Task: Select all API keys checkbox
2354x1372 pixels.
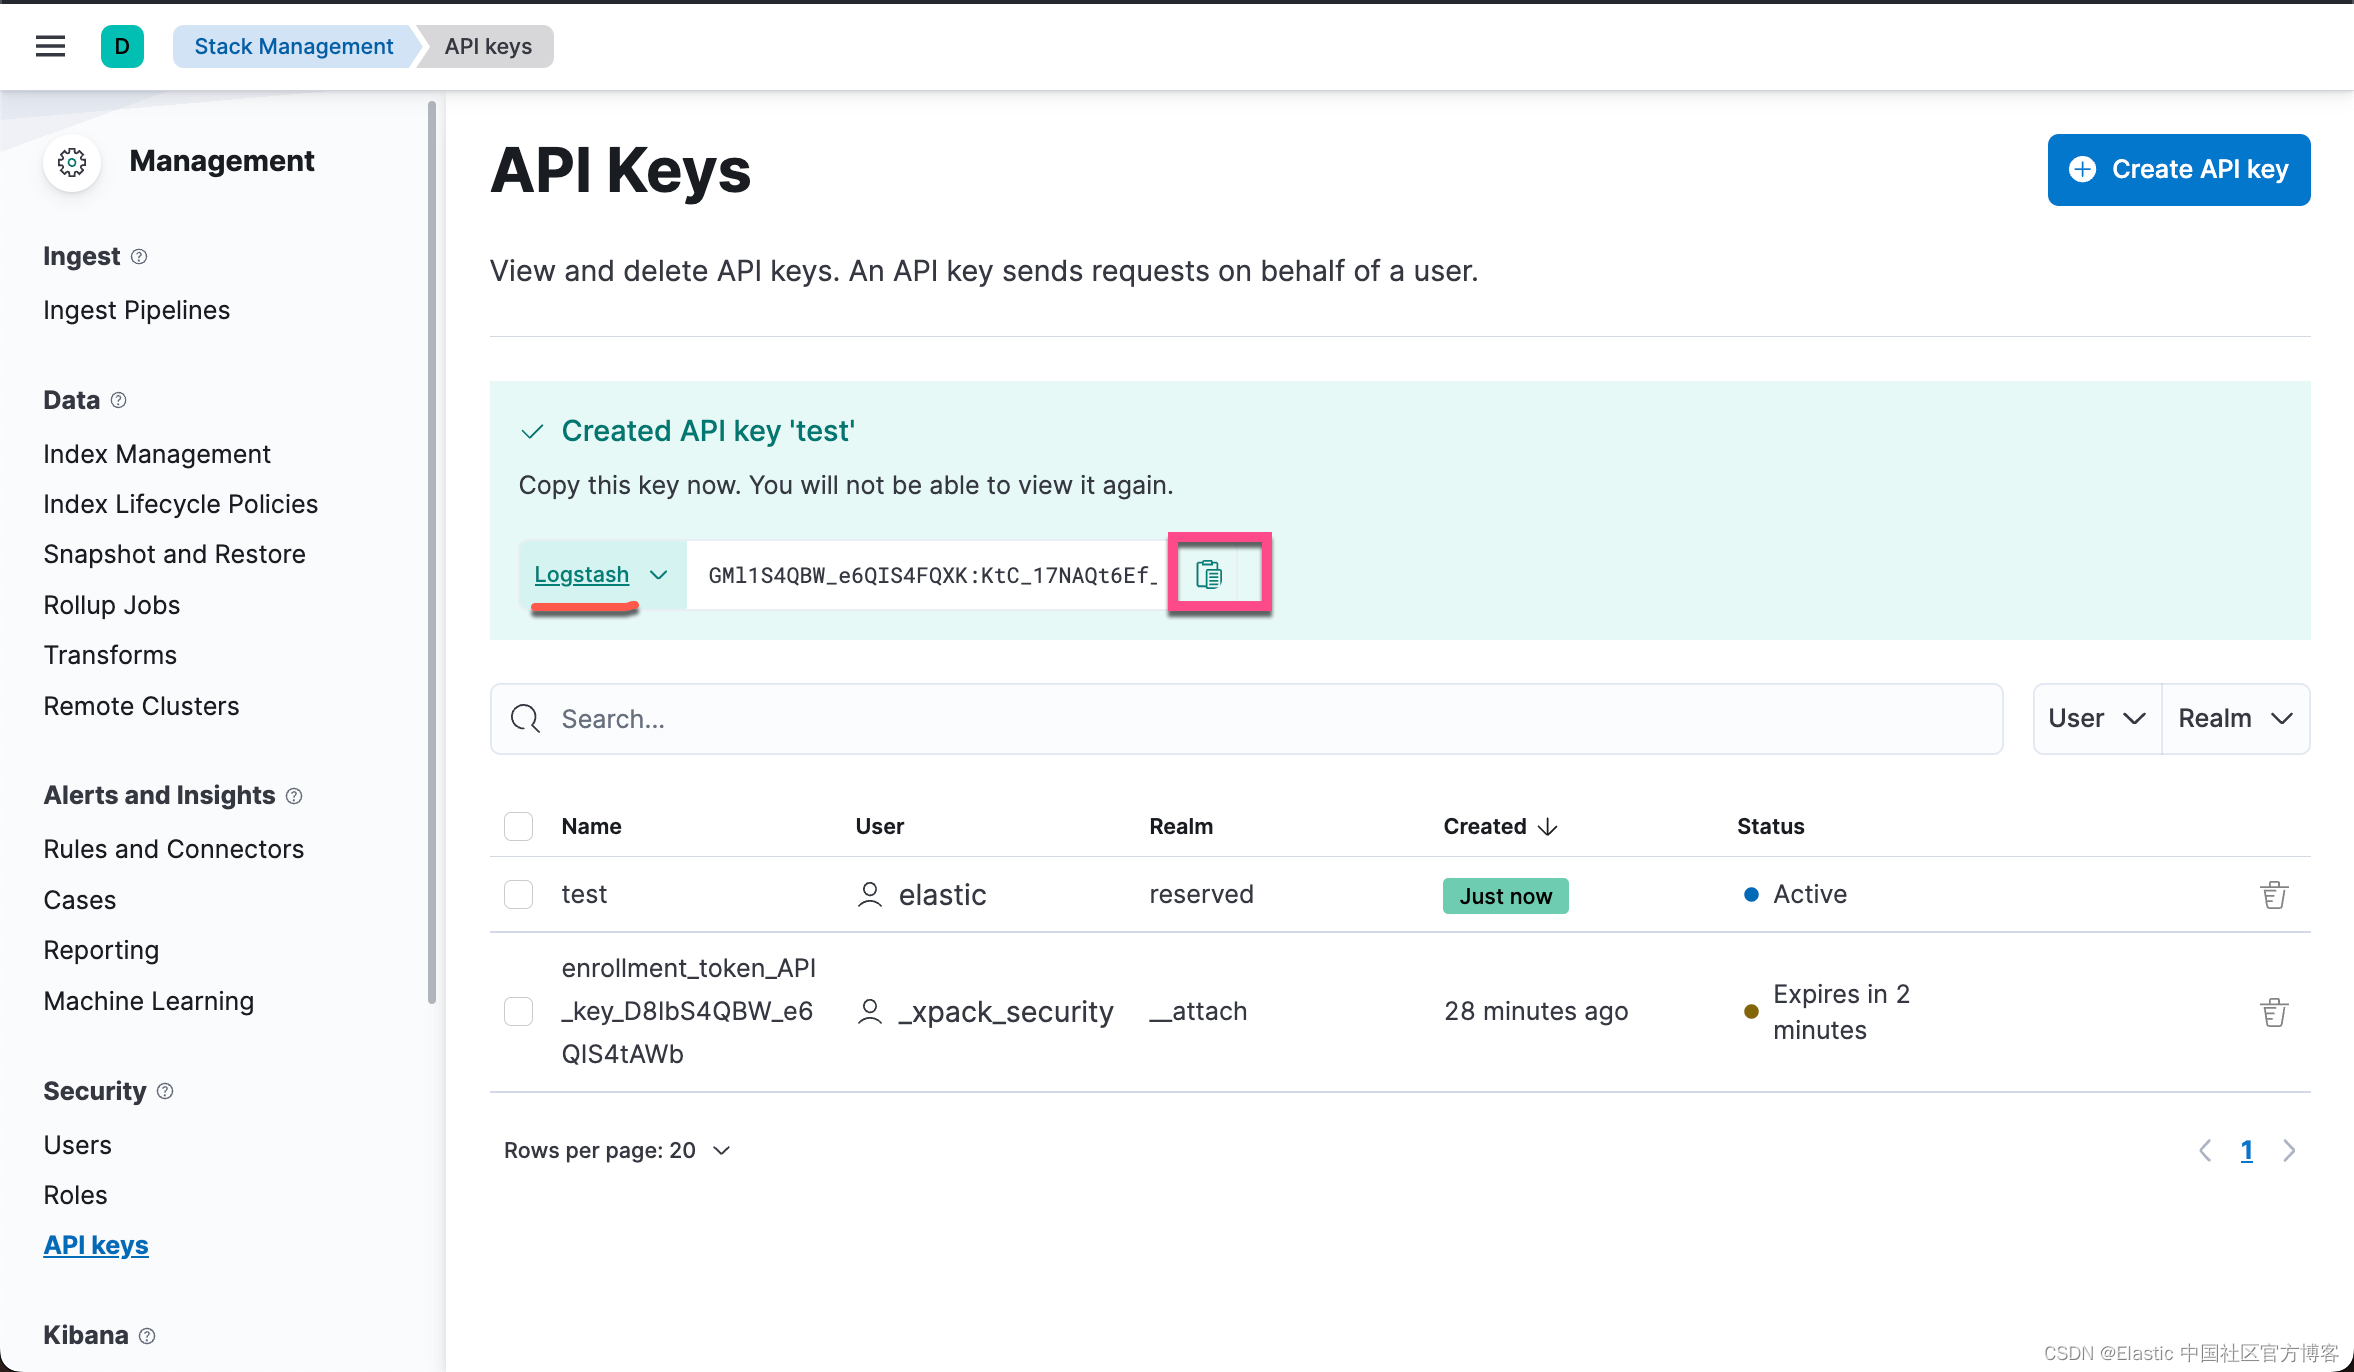Action: tap(518, 827)
